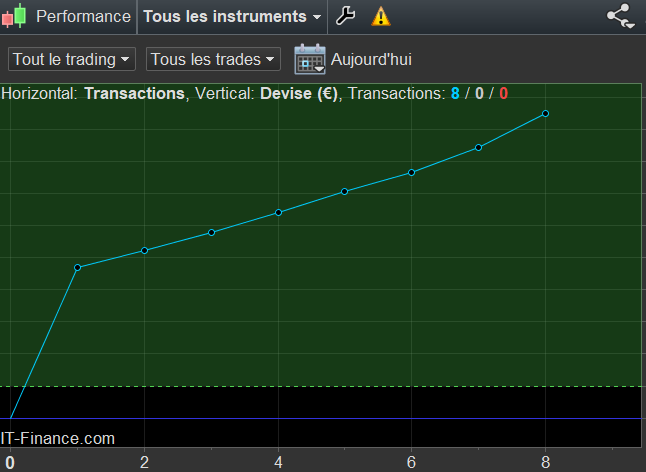Click the white neutral trades count 0
Viewport: 646px width, 472px height.
[479, 93]
